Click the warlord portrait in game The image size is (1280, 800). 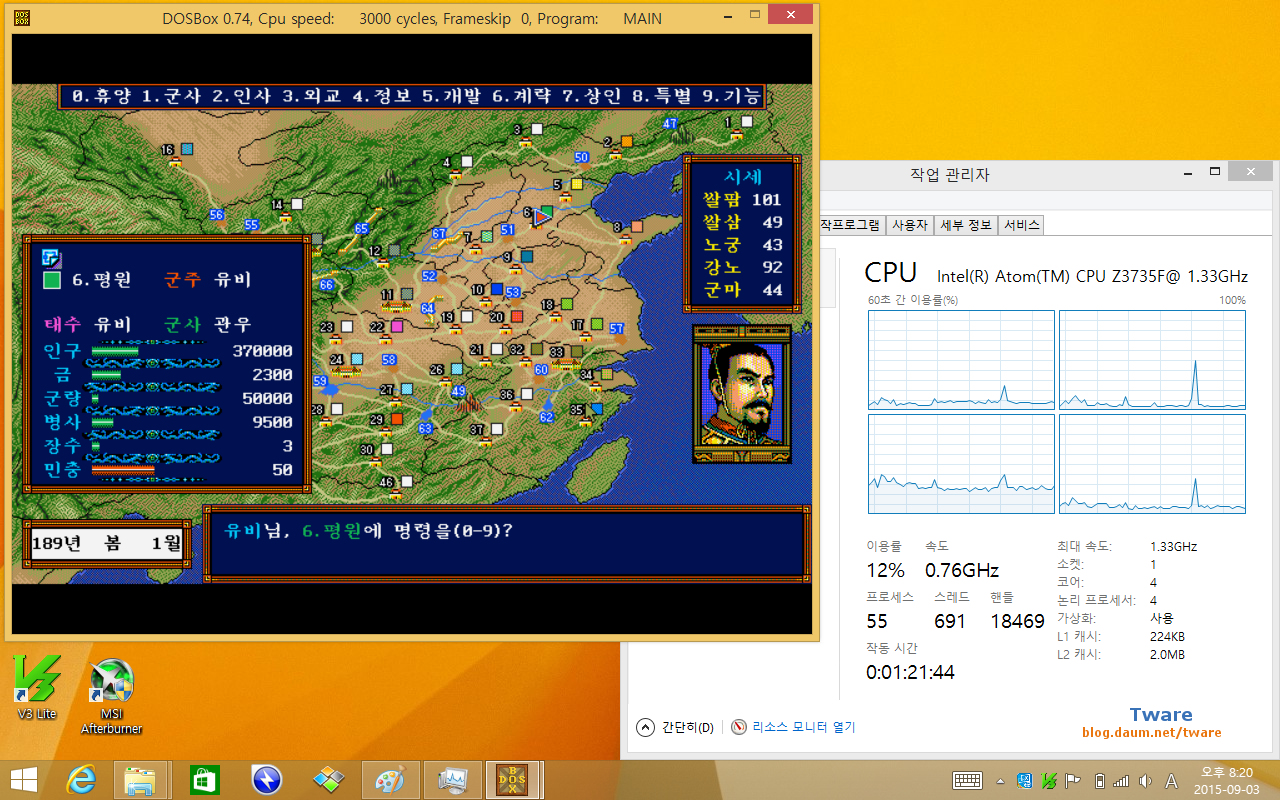coord(741,394)
